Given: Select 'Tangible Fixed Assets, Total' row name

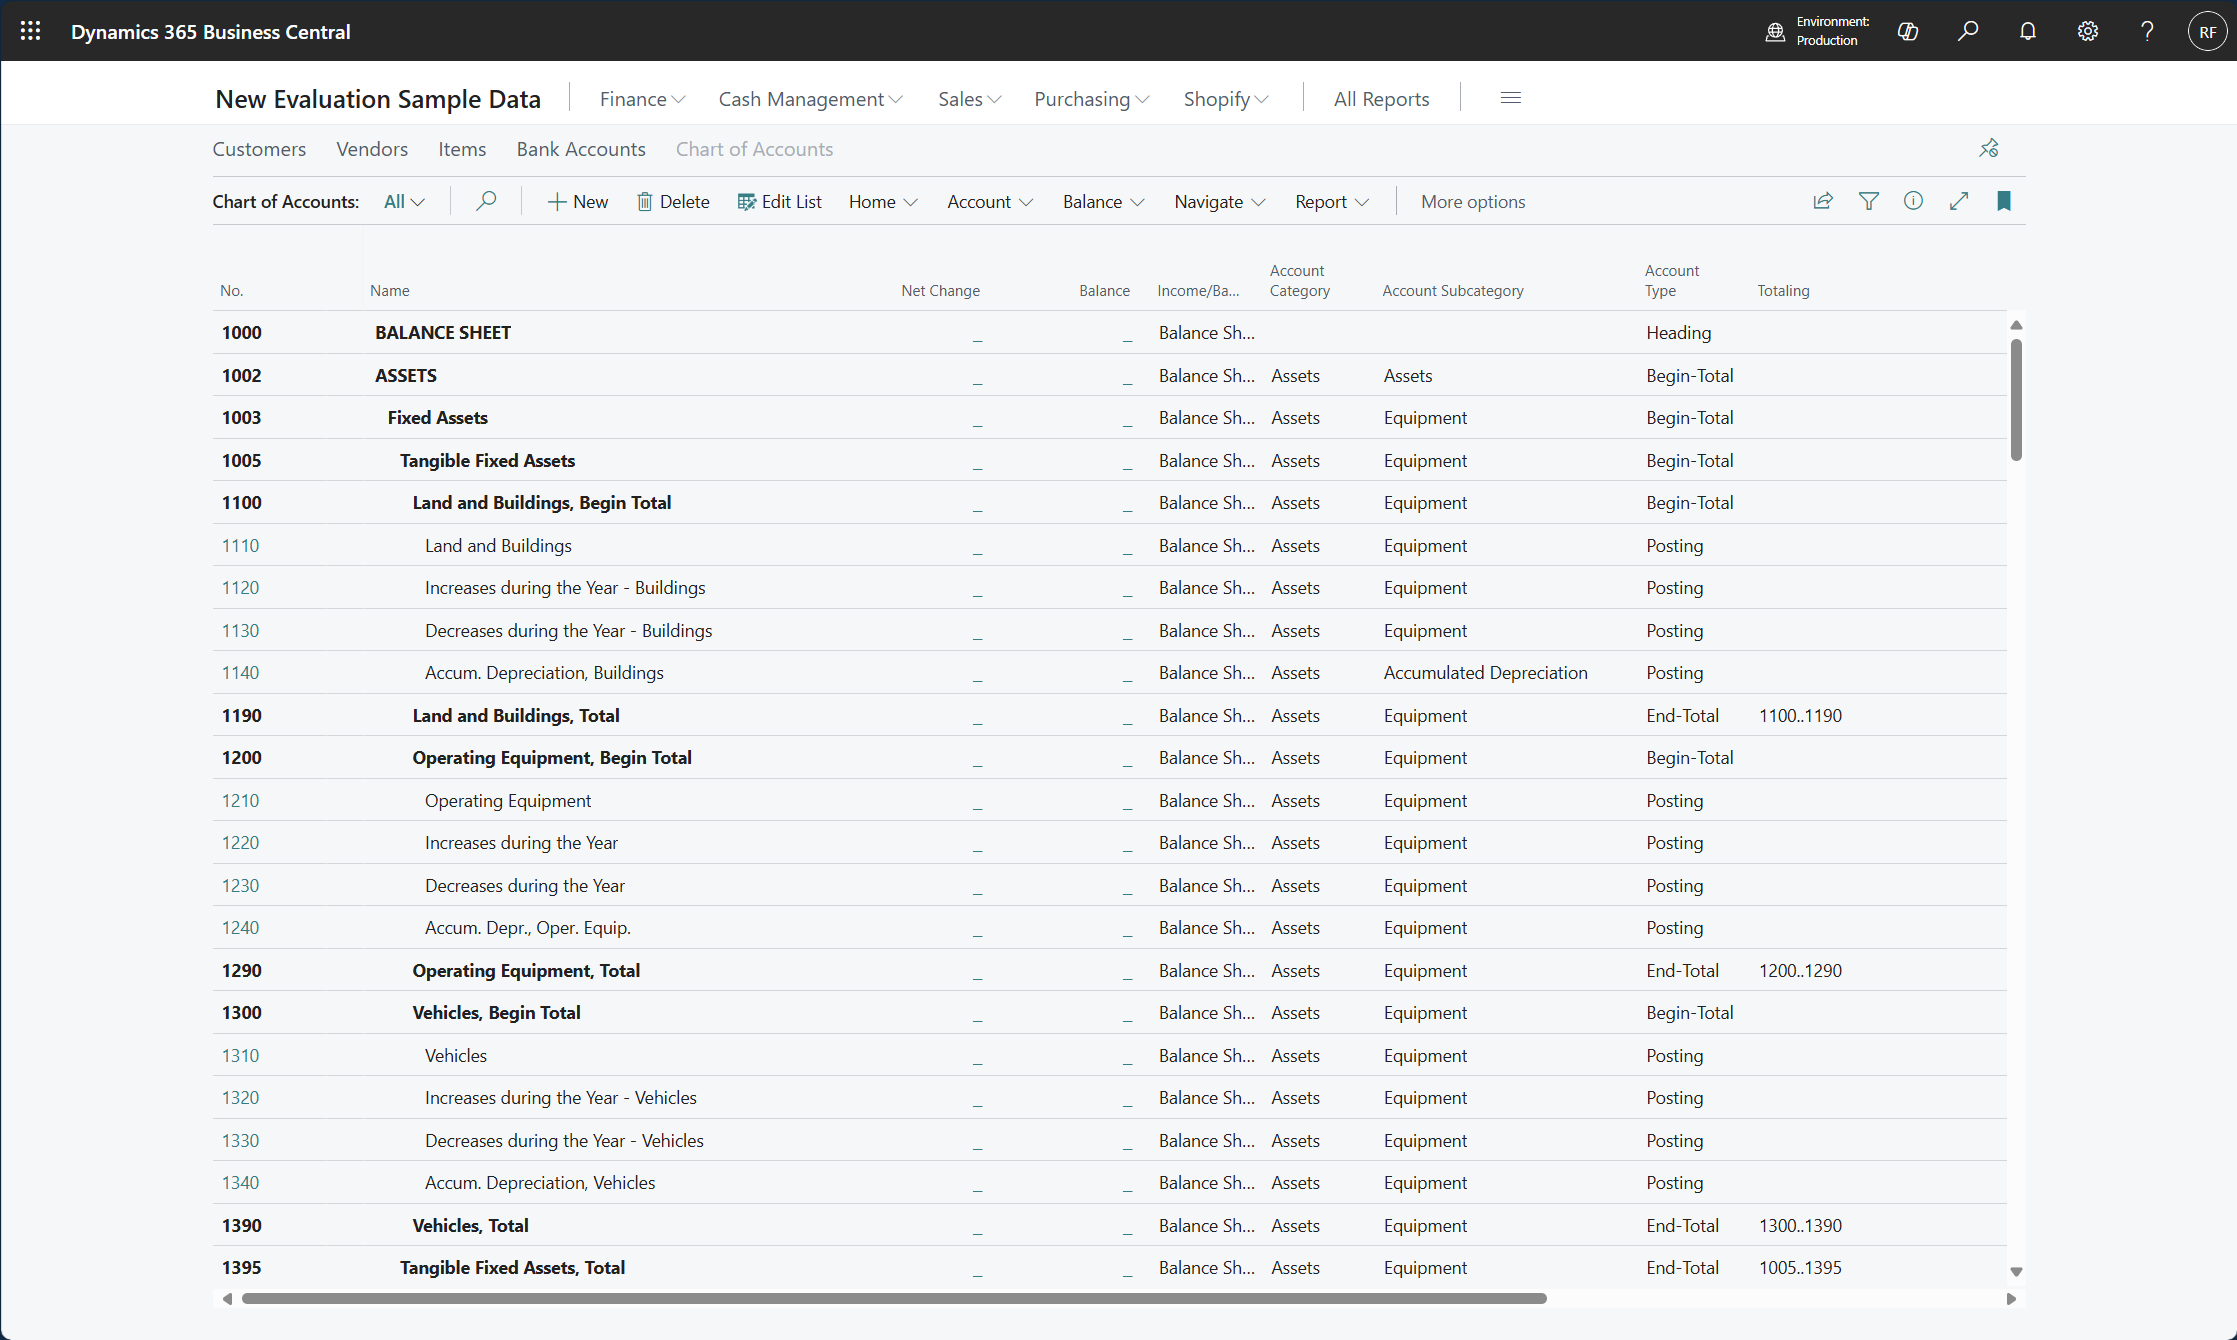Looking at the screenshot, I should click(x=512, y=1268).
